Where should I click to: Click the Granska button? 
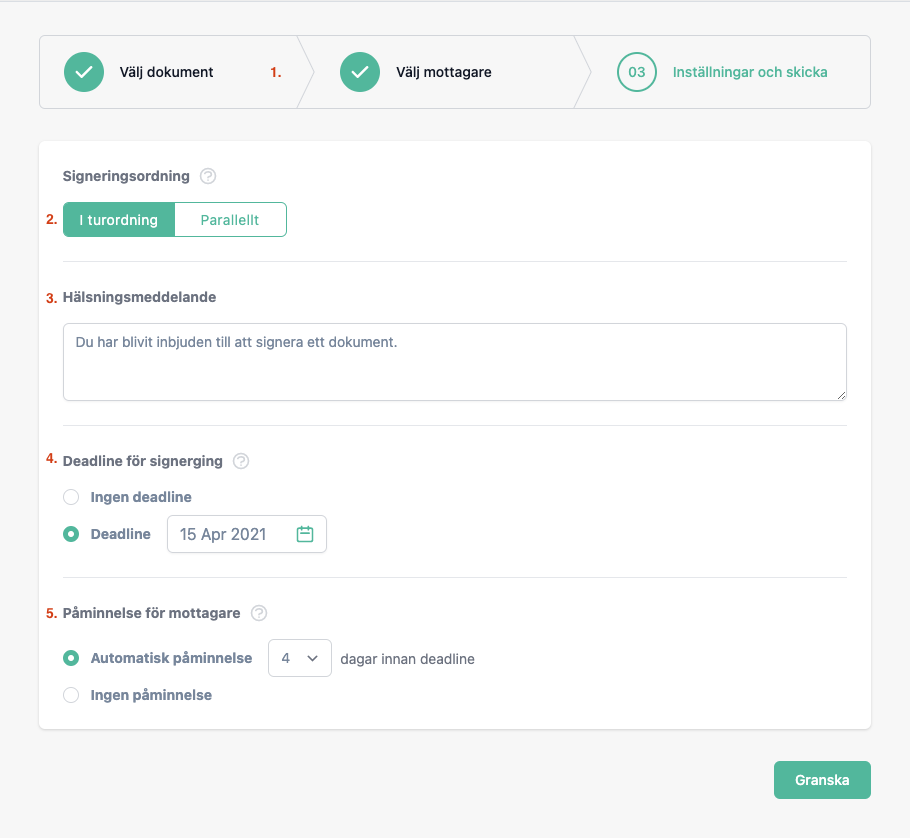(x=822, y=780)
